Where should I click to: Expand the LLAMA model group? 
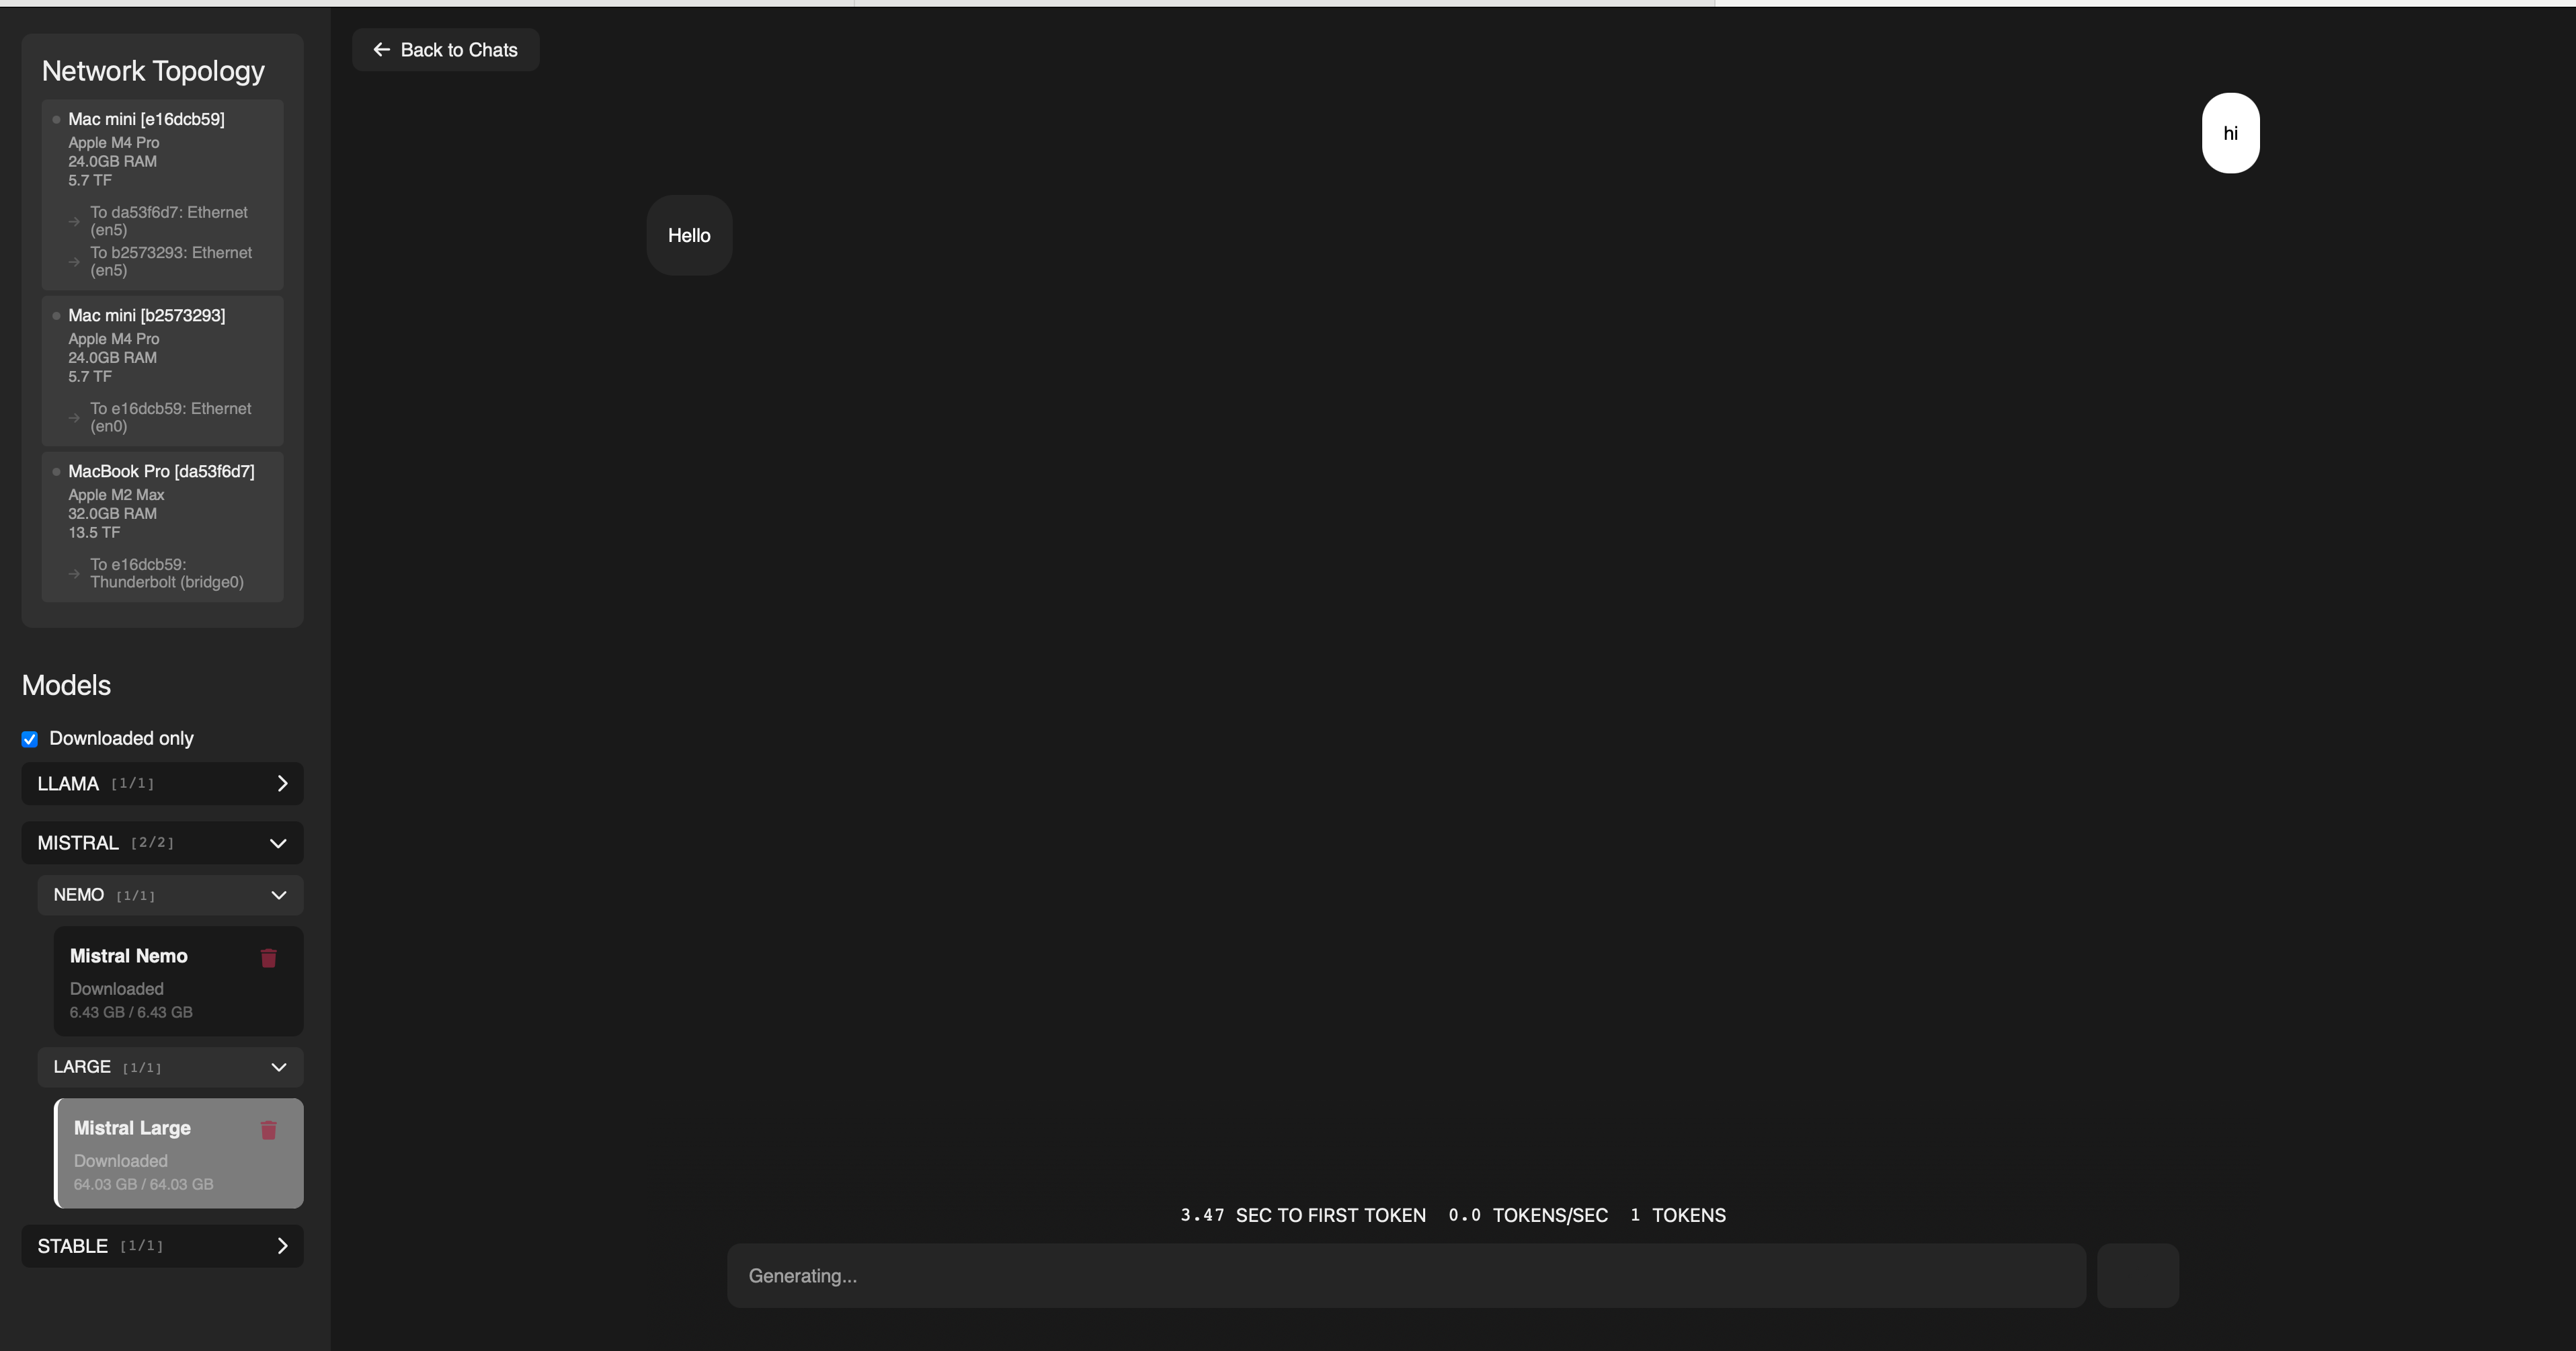pos(281,784)
